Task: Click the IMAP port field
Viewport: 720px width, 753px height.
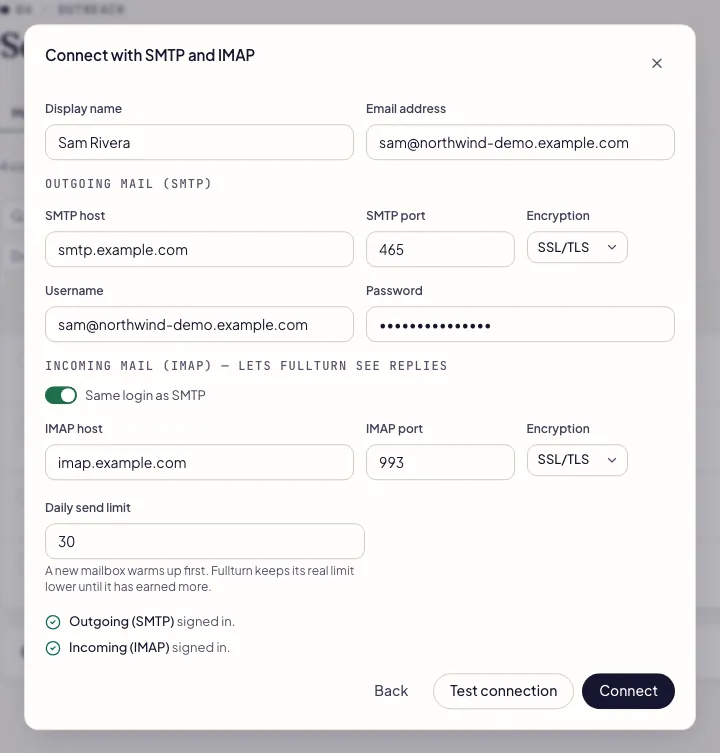Action: [440, 462]
